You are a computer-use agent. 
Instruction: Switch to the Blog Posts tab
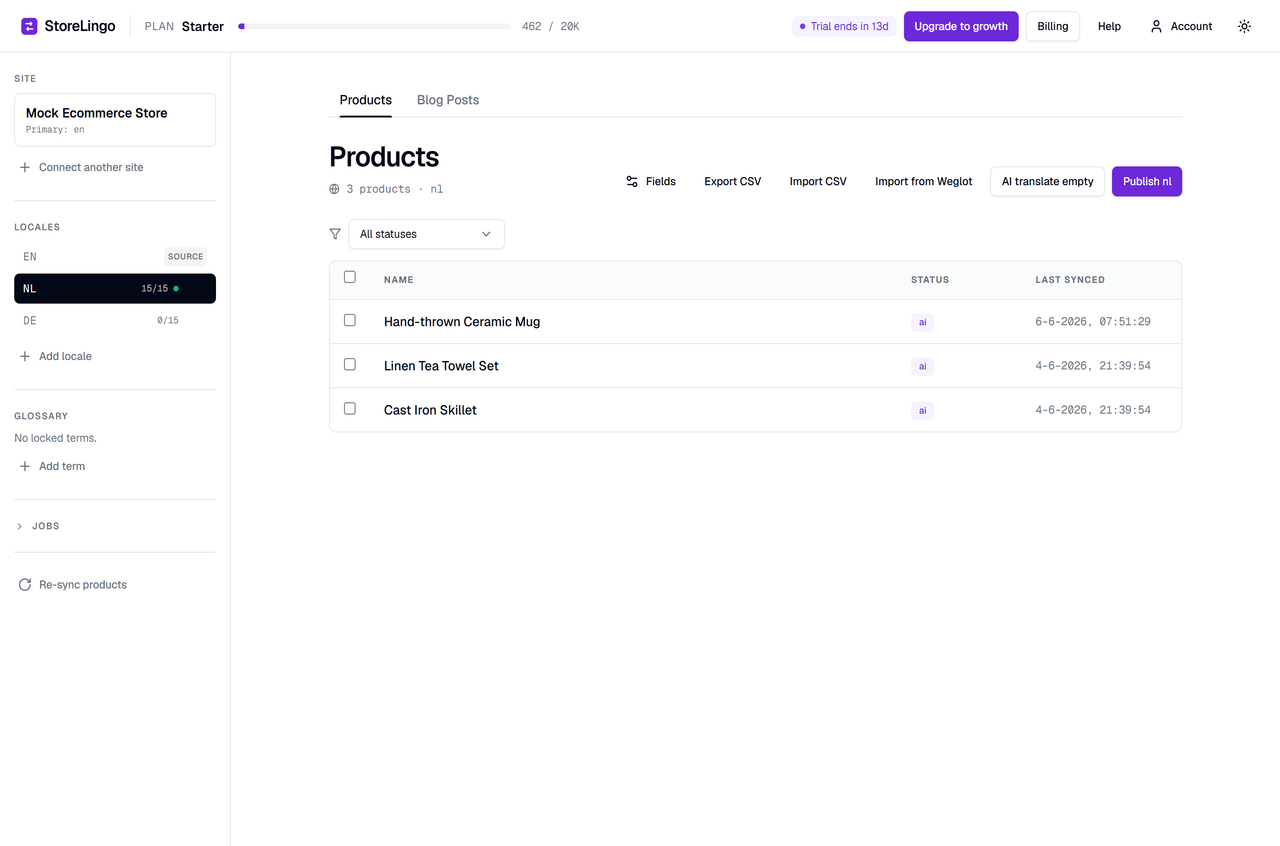(x=448, y=100)
